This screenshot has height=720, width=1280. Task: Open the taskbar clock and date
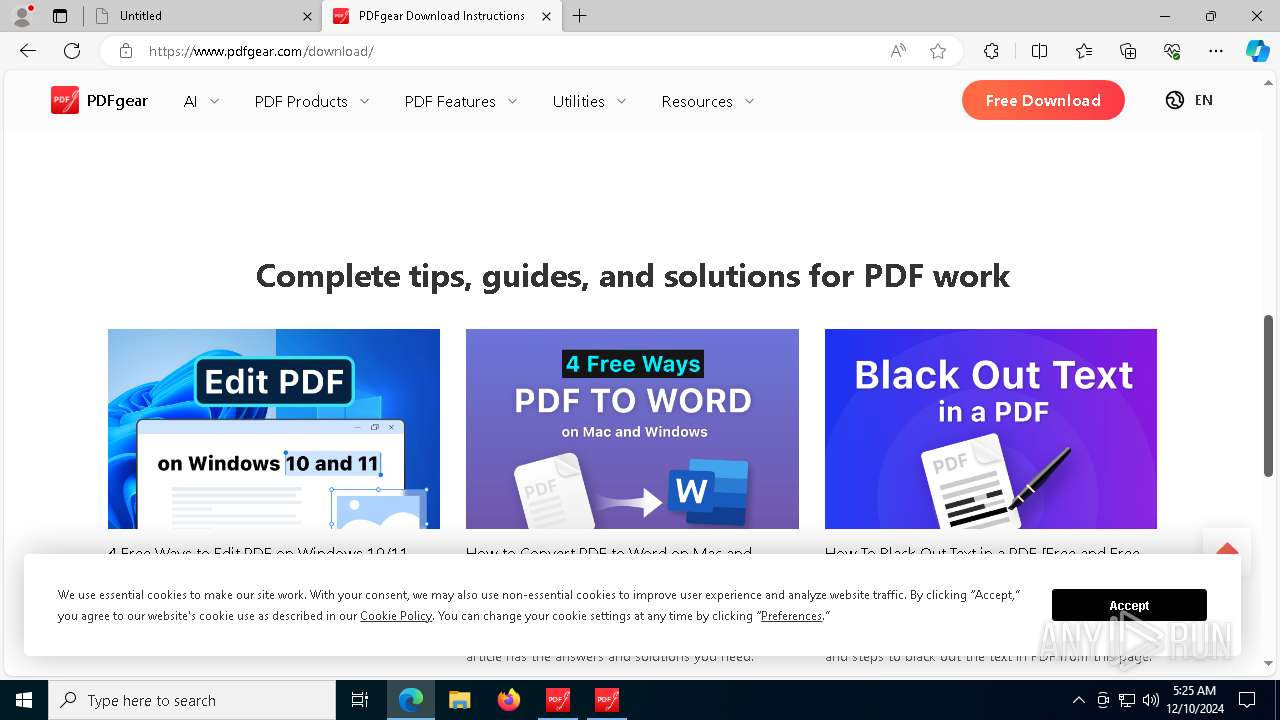point(1194,700)
